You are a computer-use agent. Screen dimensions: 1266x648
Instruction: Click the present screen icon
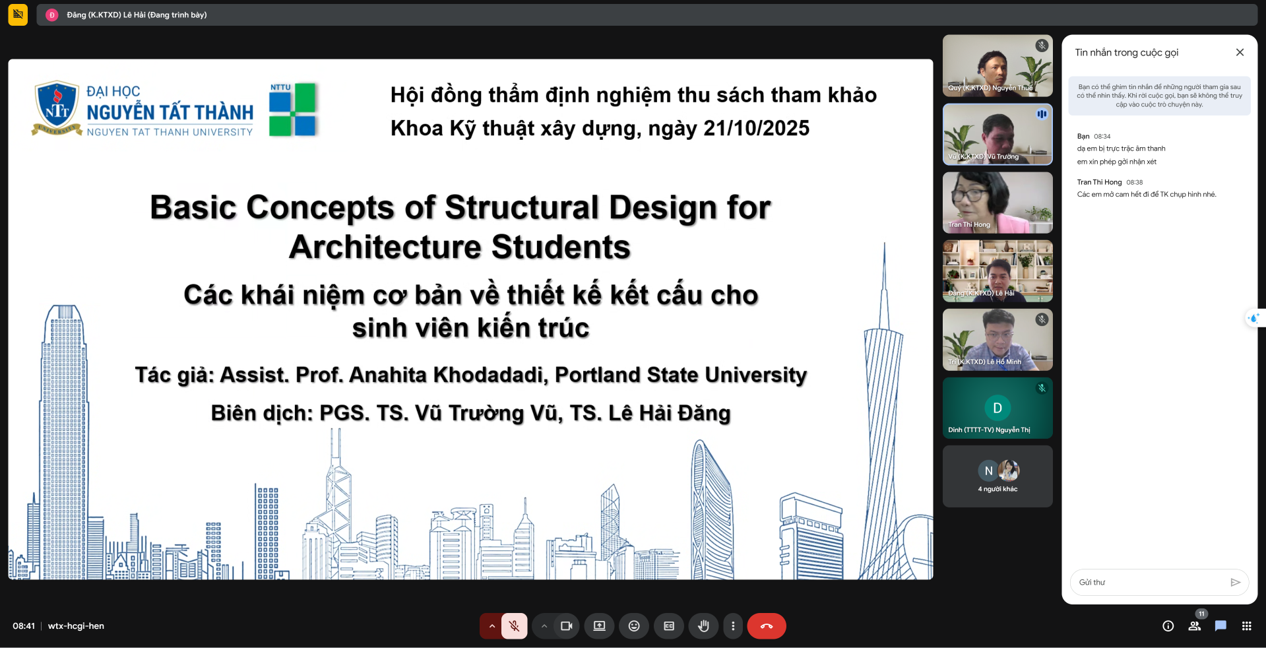(x=600, y=626)
